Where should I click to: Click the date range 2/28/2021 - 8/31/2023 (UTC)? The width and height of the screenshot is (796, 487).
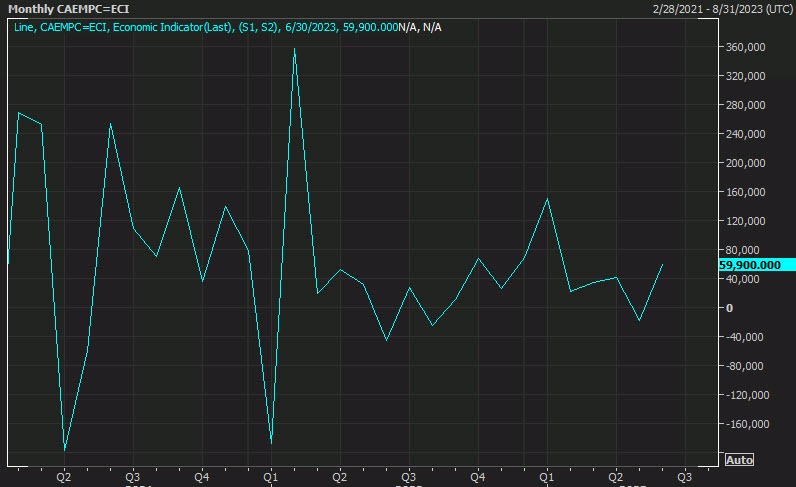pyautogui.click(x=722, y=9)
